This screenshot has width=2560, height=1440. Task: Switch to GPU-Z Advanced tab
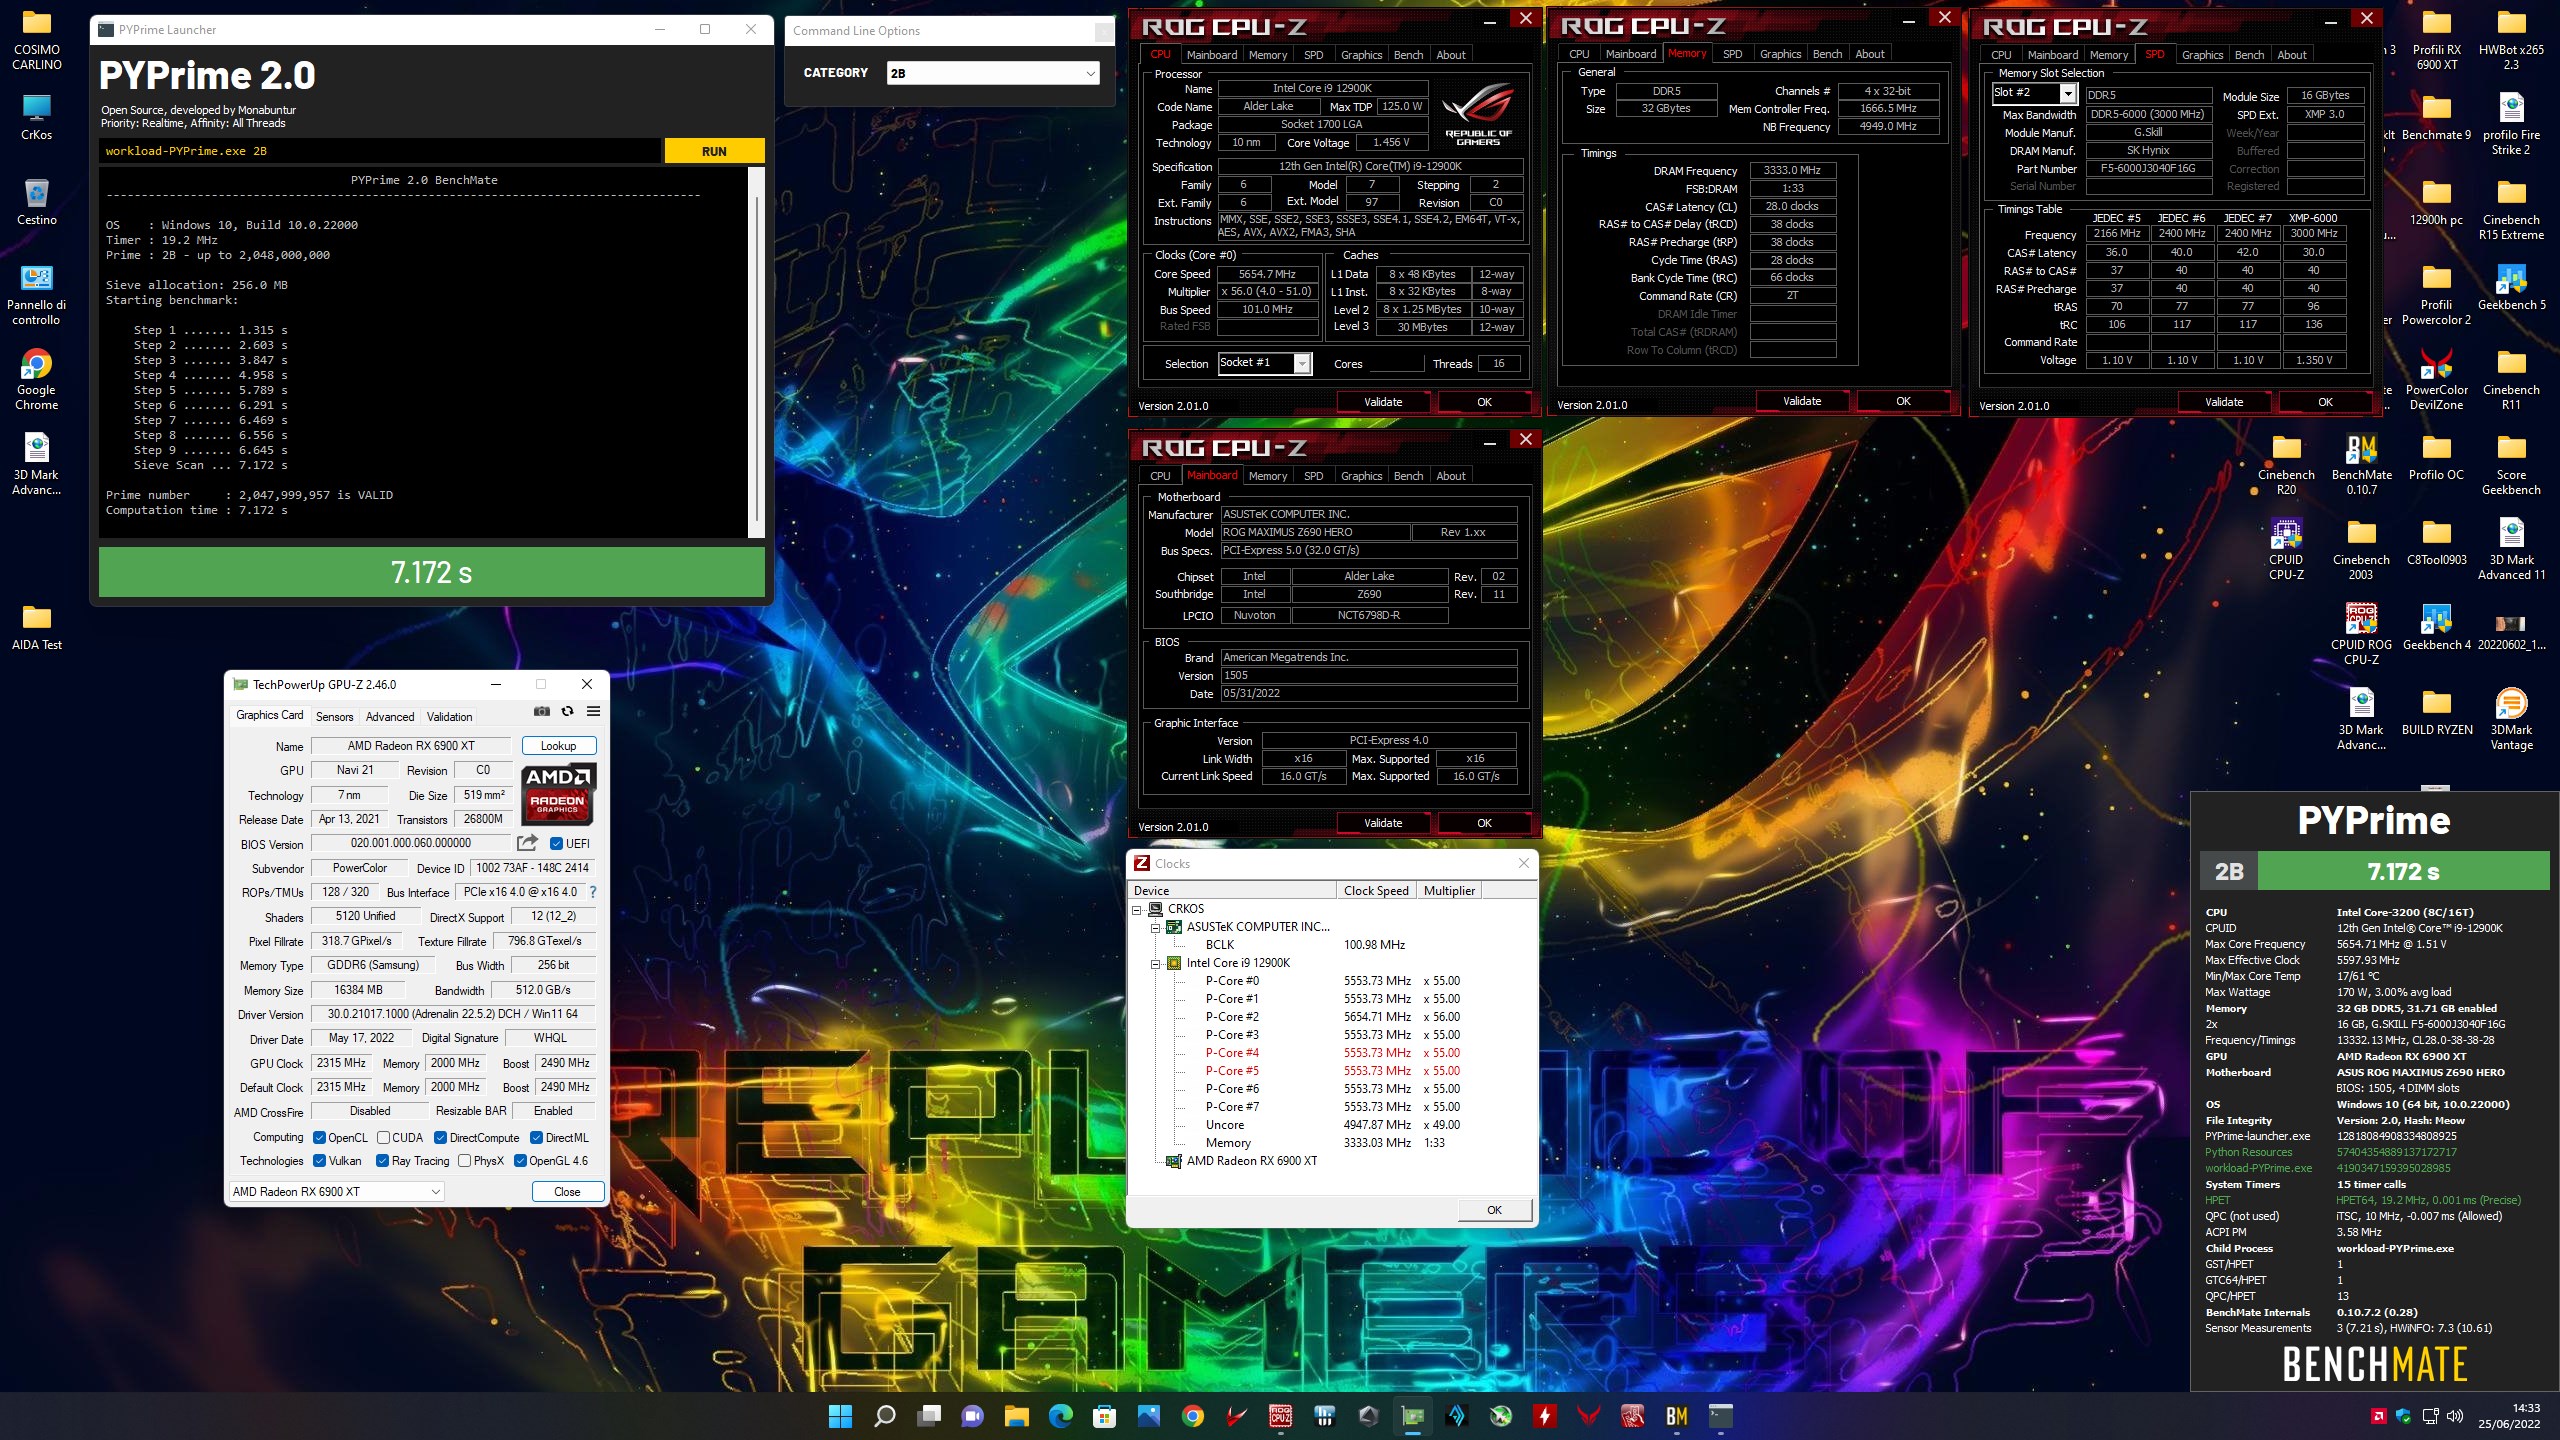[390, 716]
